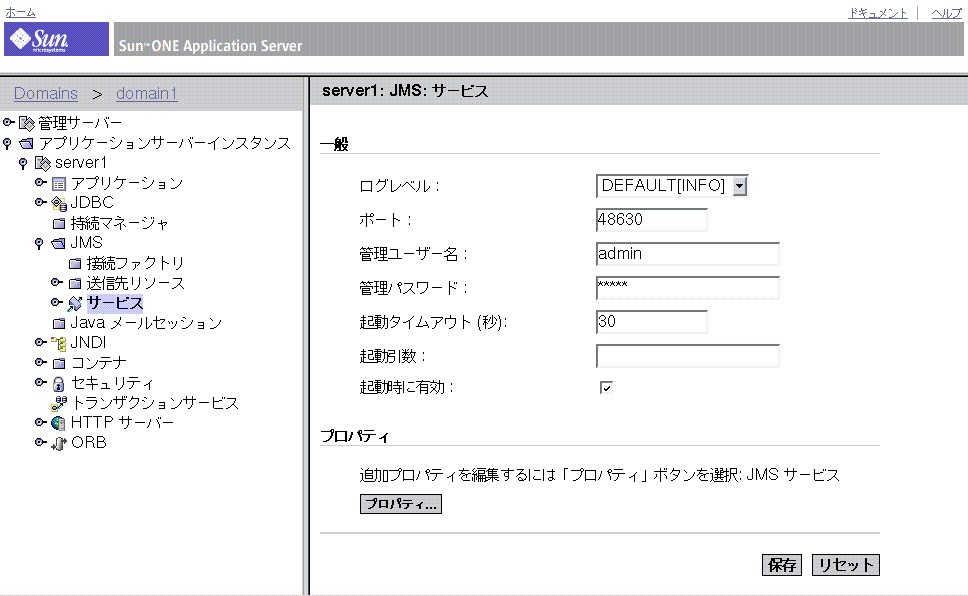Image resolution: width=968 pixels, height=596 pixels.
Task: Click the サービス plug icon
Action: coord(75,303)
